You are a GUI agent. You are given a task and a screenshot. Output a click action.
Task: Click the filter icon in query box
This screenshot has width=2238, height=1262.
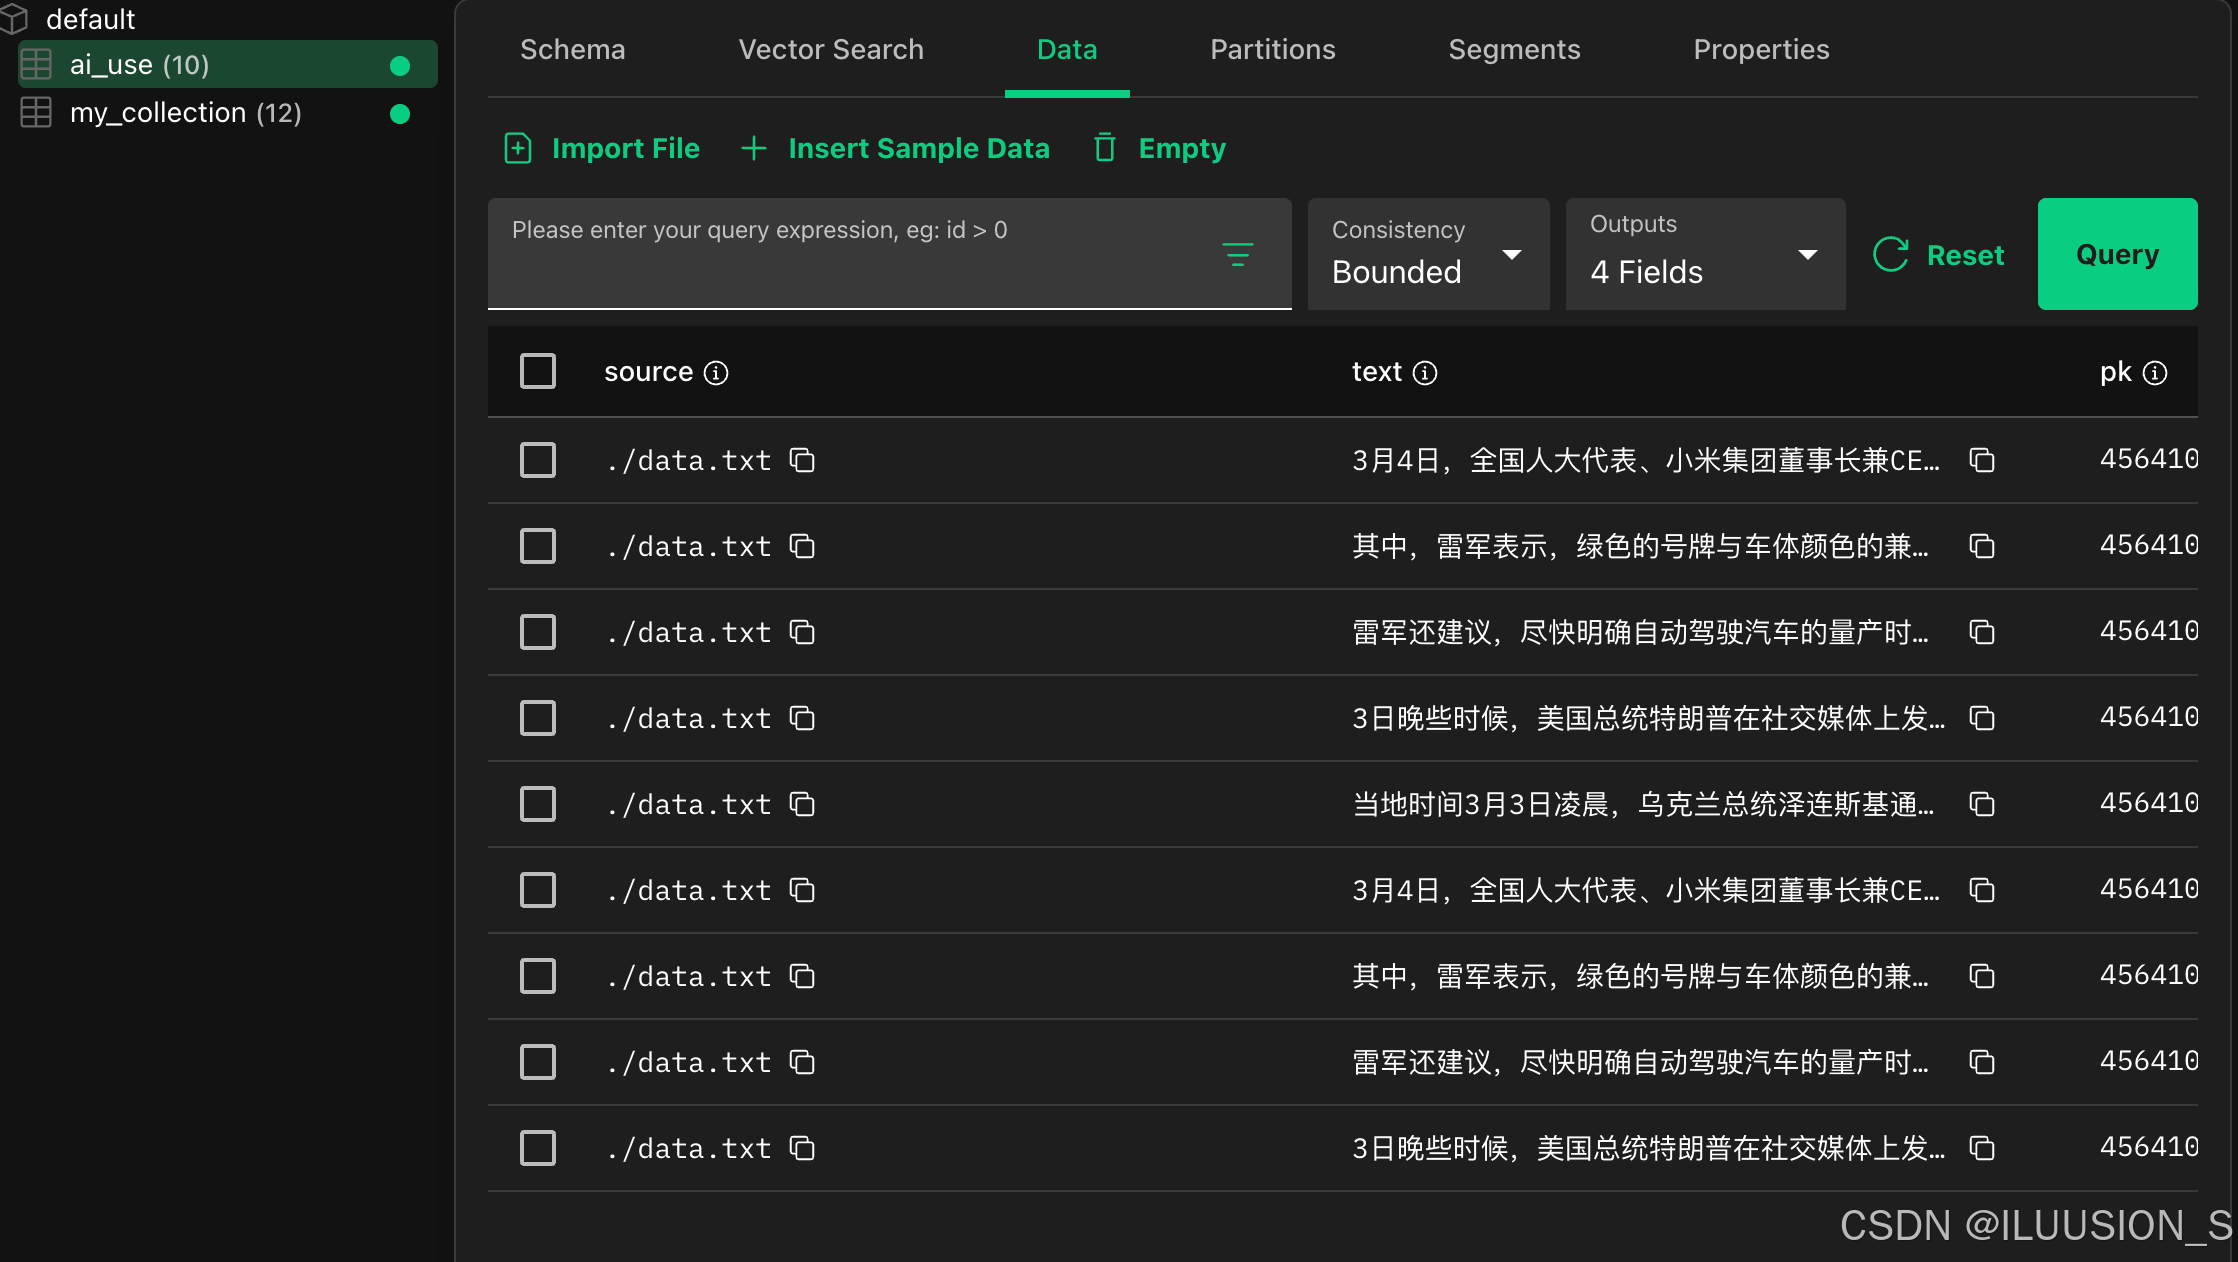(x=1237, y=254)
